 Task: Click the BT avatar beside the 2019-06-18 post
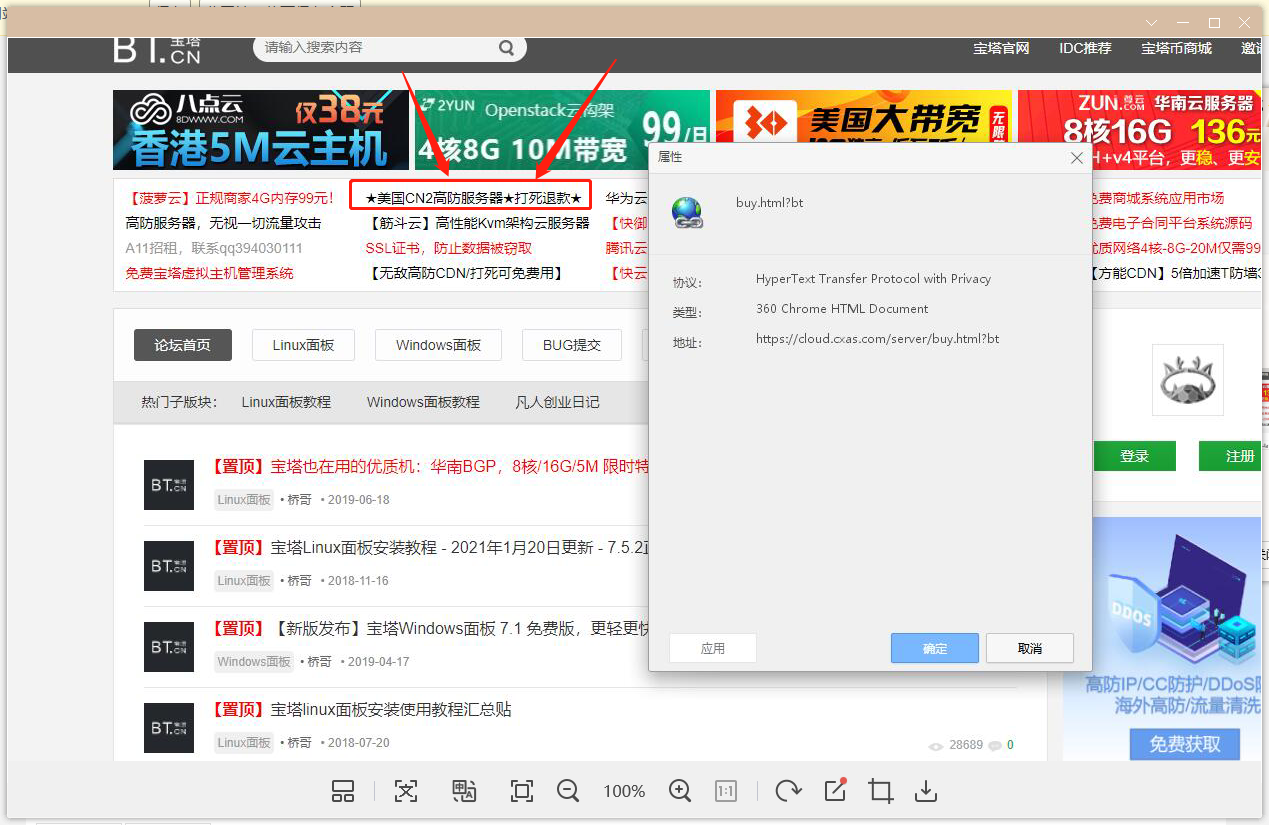point(169,485)
